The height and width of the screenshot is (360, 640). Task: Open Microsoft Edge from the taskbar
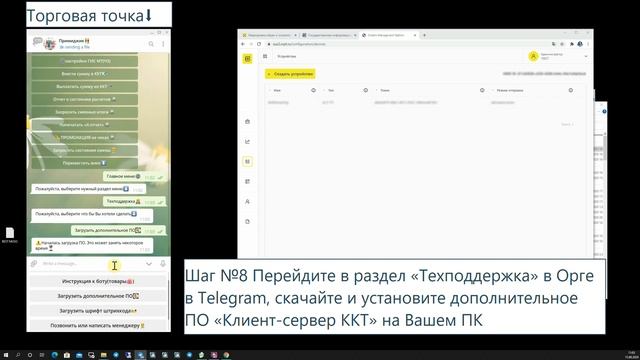(54, 355)
